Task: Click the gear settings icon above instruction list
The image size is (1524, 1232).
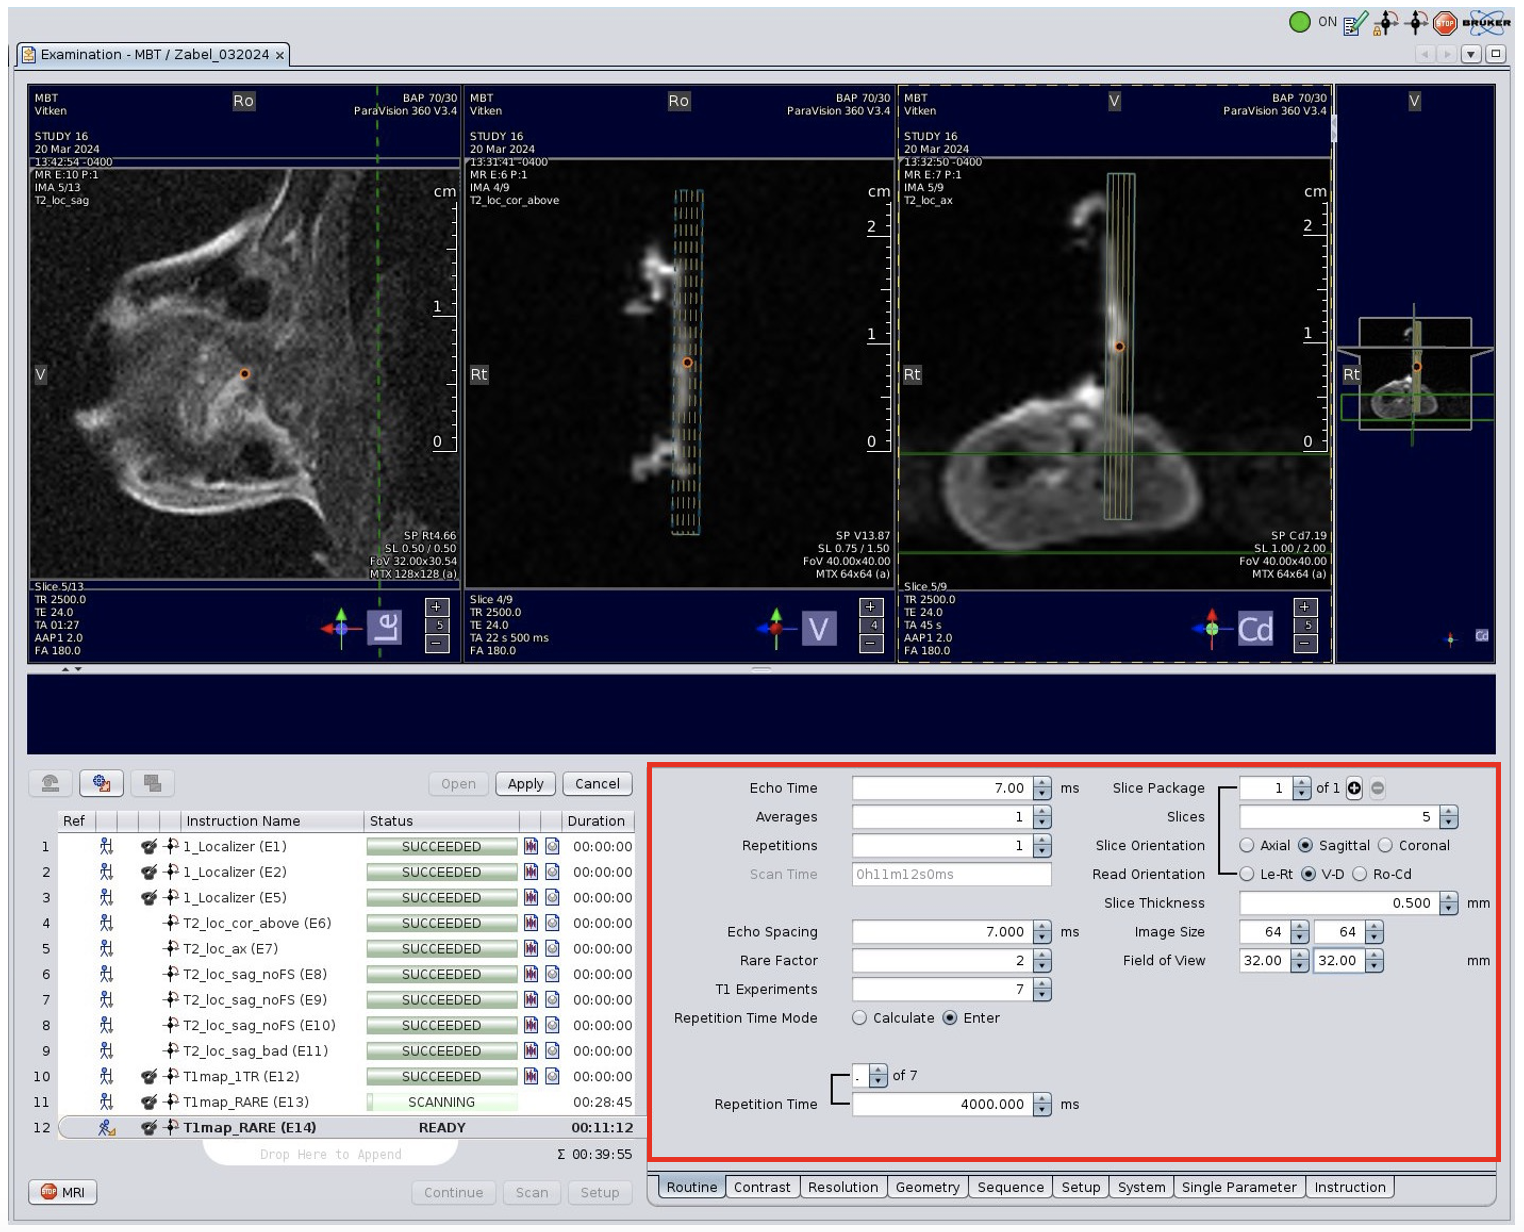Action: [x=101, y=784]
